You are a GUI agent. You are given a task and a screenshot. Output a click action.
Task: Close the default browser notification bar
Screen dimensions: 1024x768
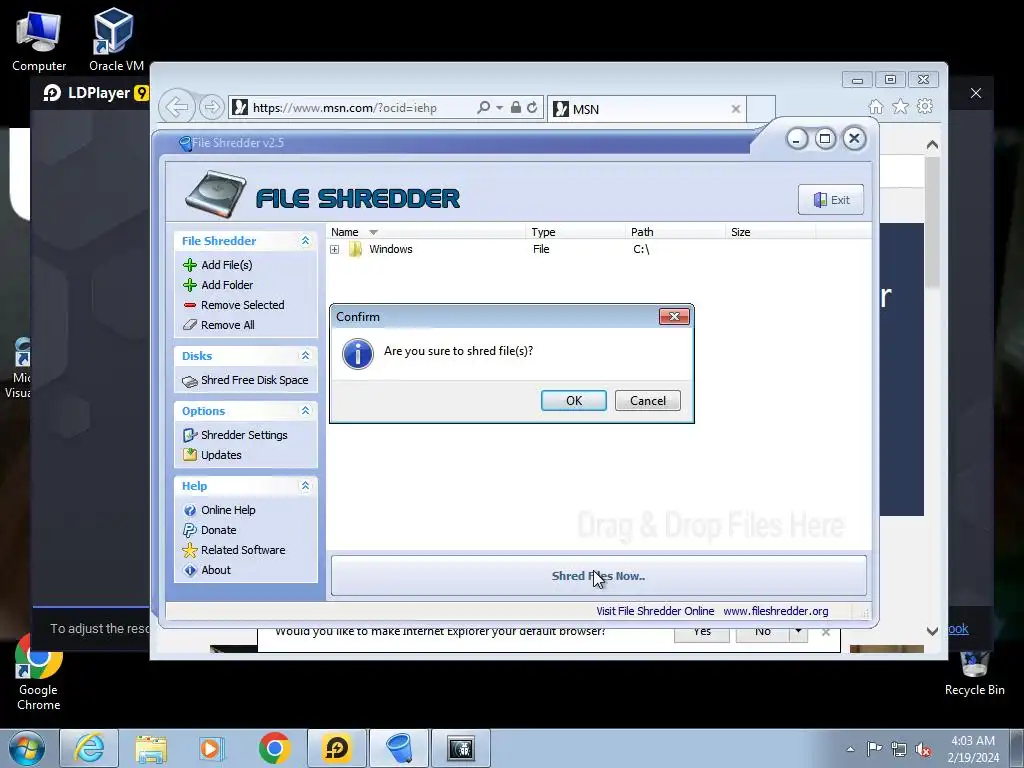(x=825, y=632)
